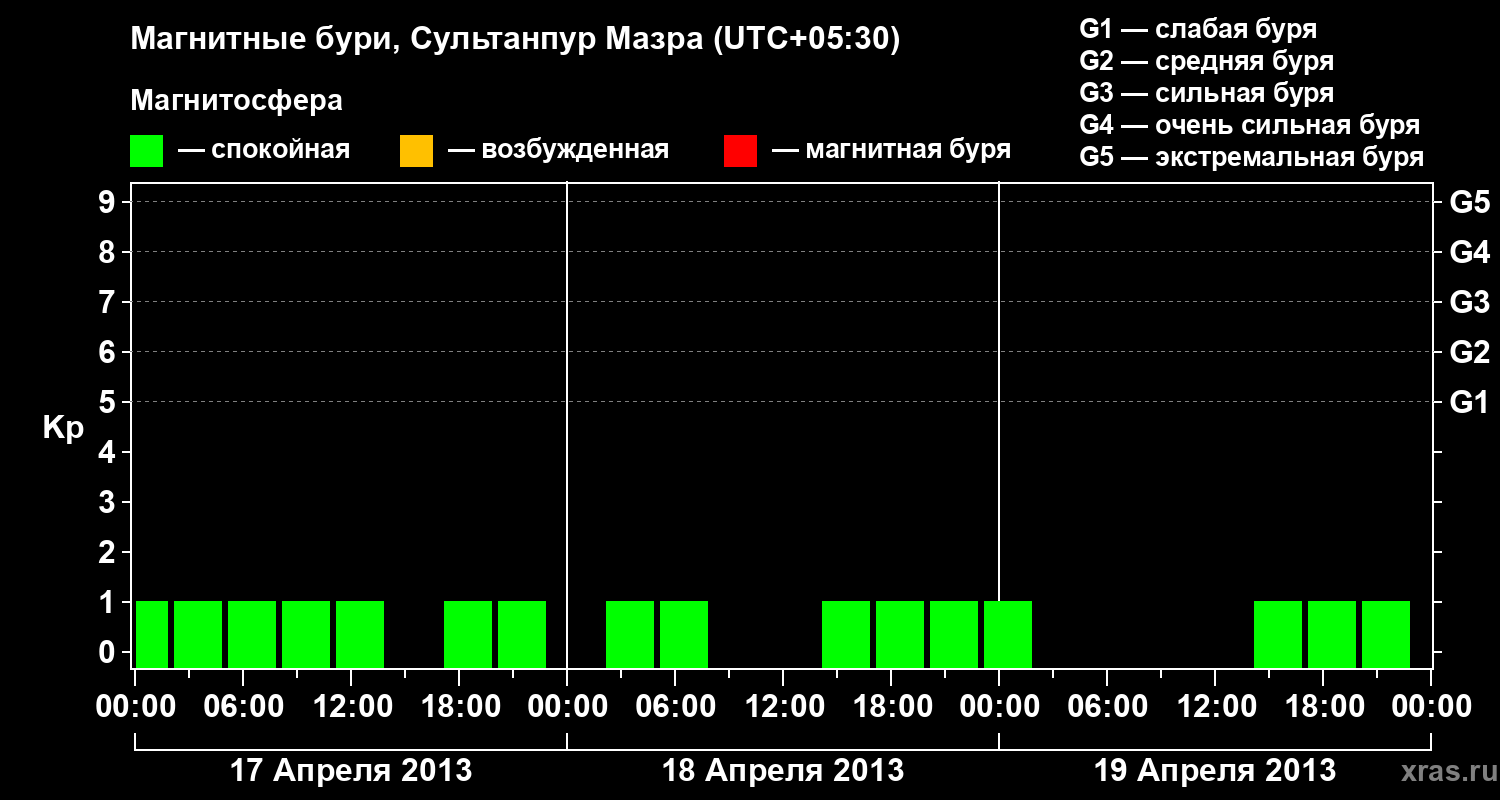Click the green bar above 18:00 on 17 Апреля
The height and width of the screenshot is (800, 1500).
[x=468, y=634]
